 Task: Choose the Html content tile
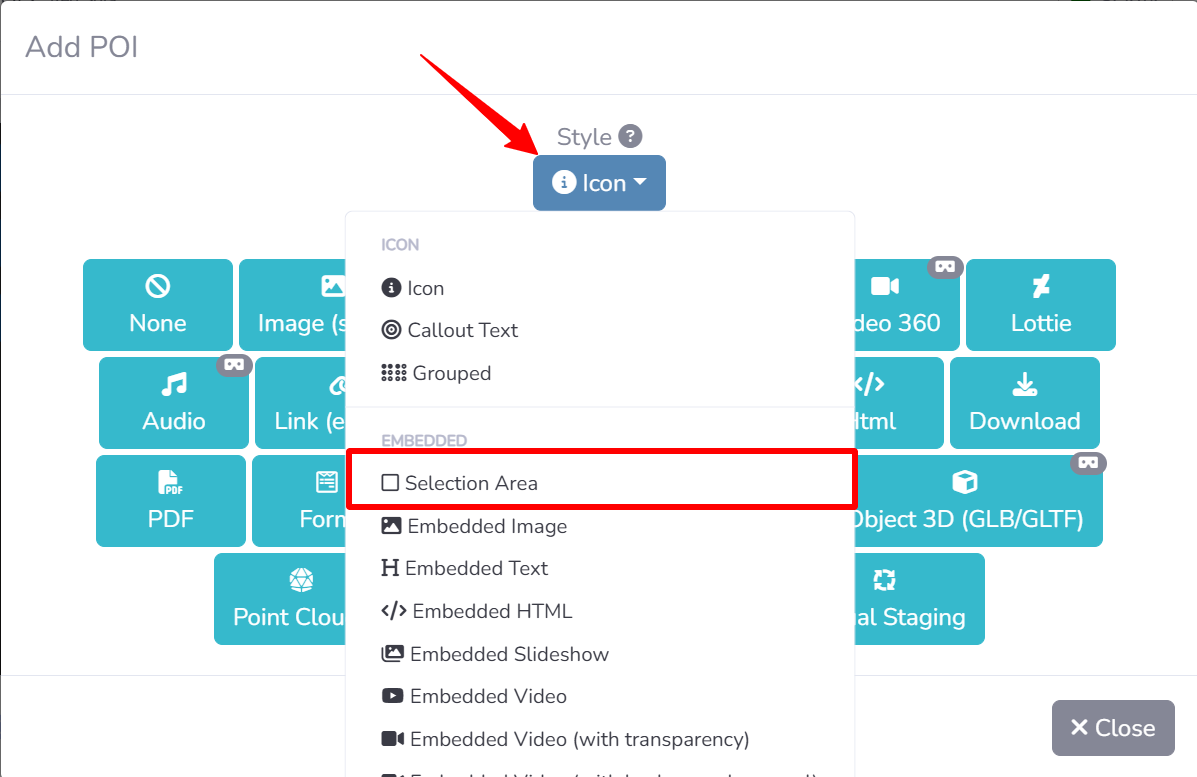coord(895,403)
